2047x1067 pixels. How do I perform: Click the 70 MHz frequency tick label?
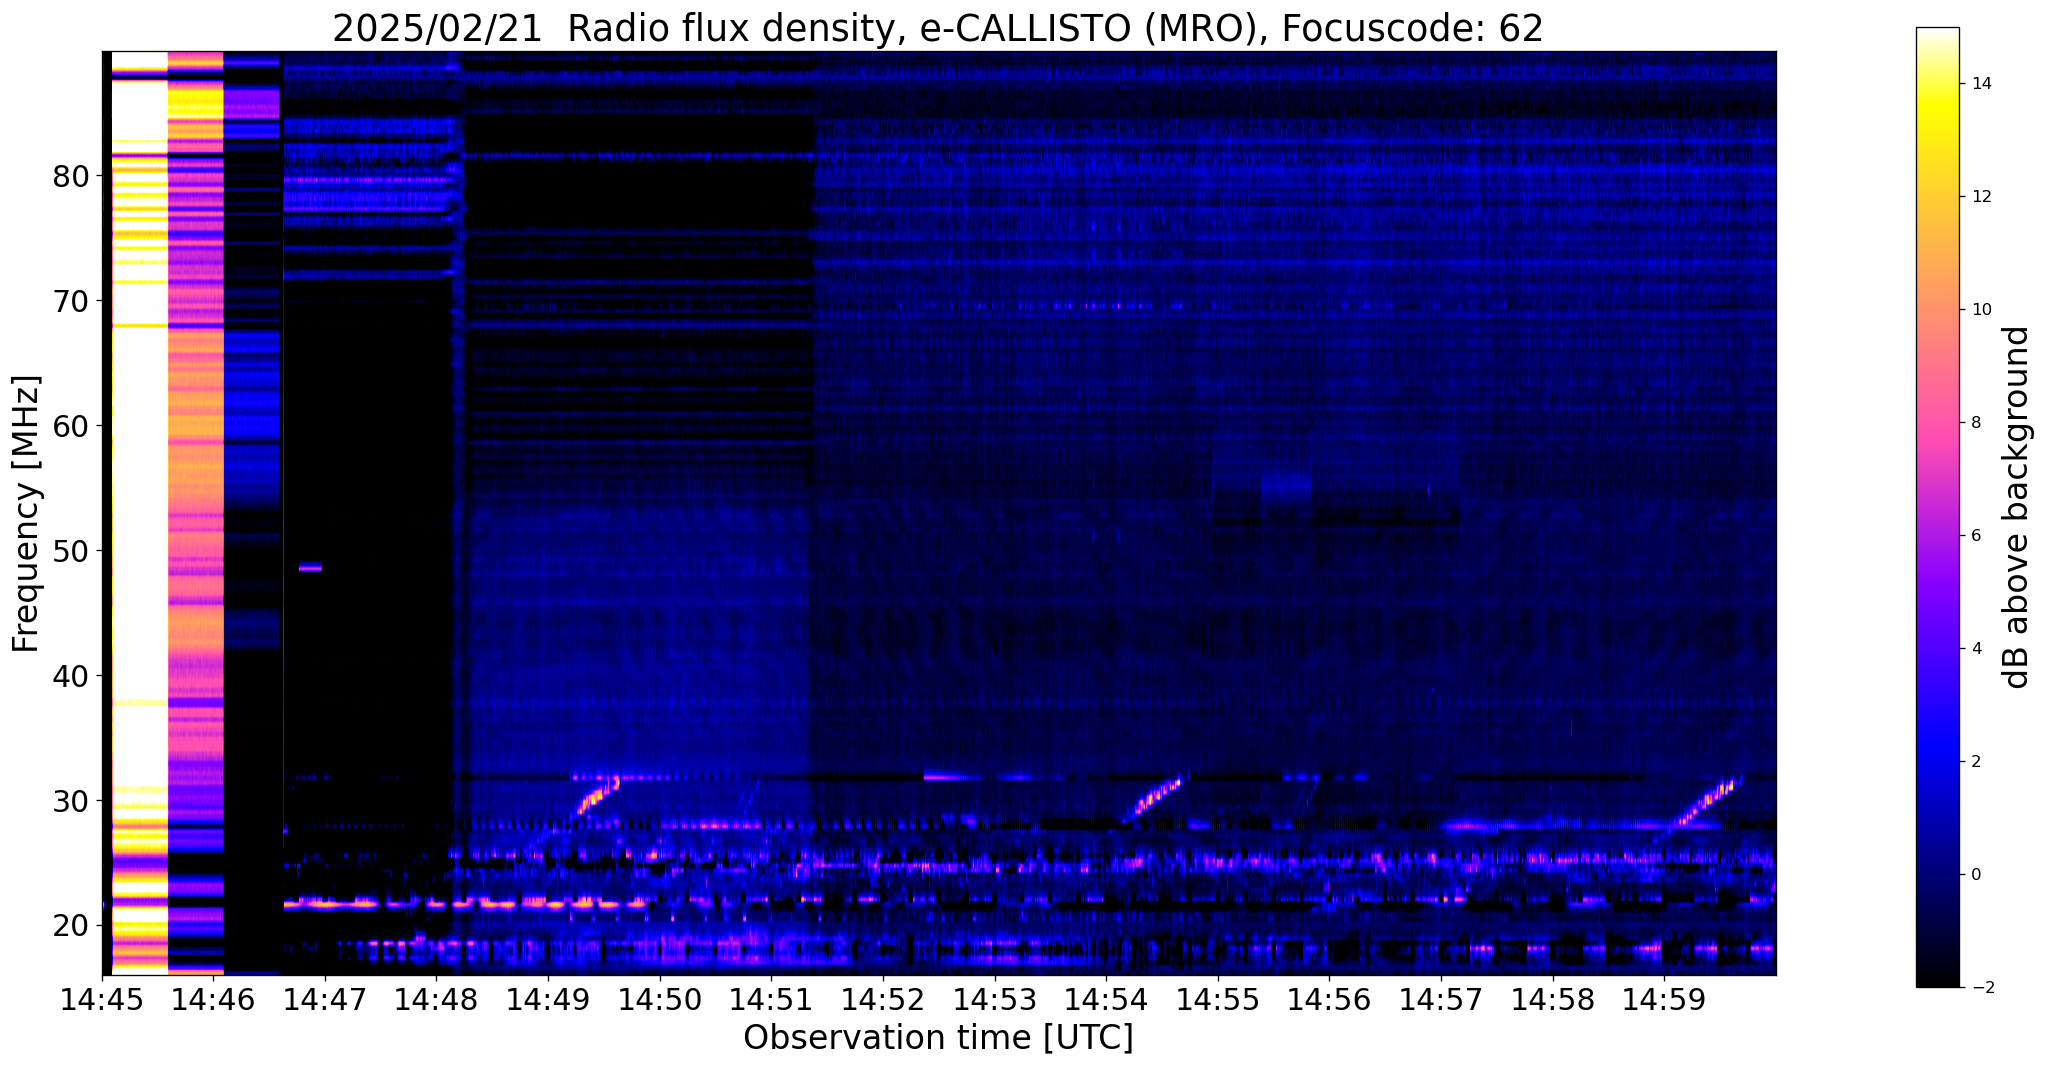71,302
